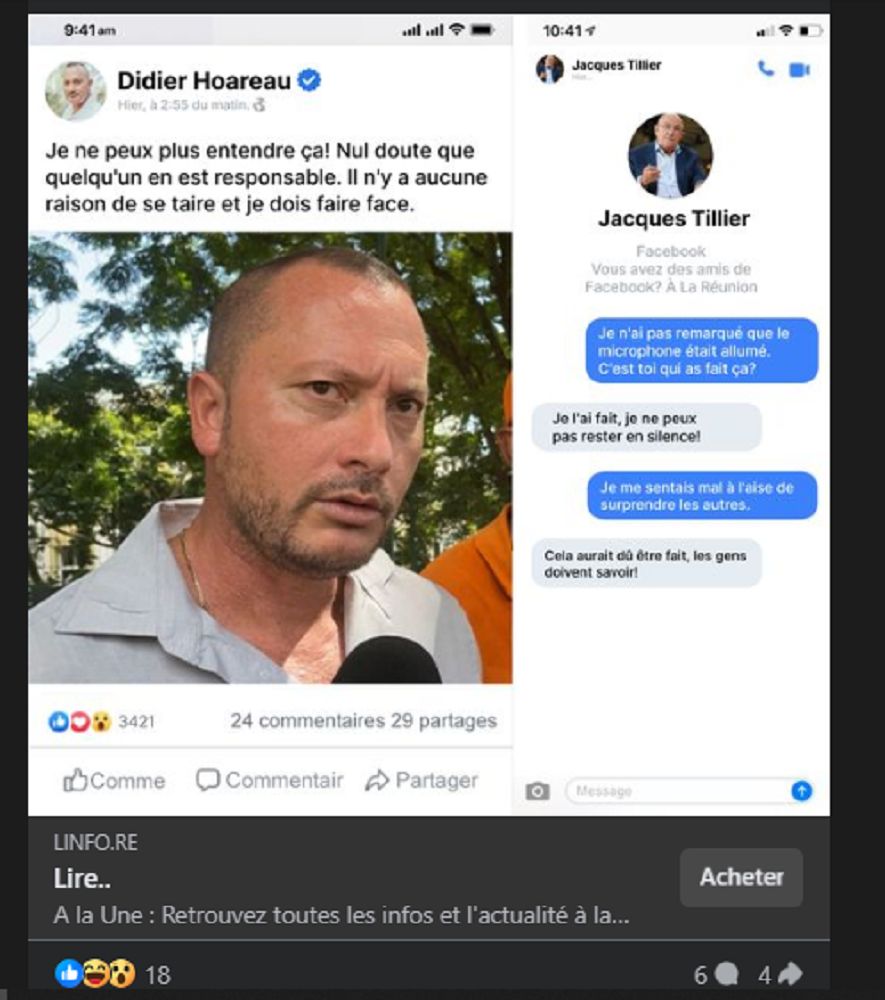Open the camera icon beside message field
885x1000 pixels.
[538, 791]
